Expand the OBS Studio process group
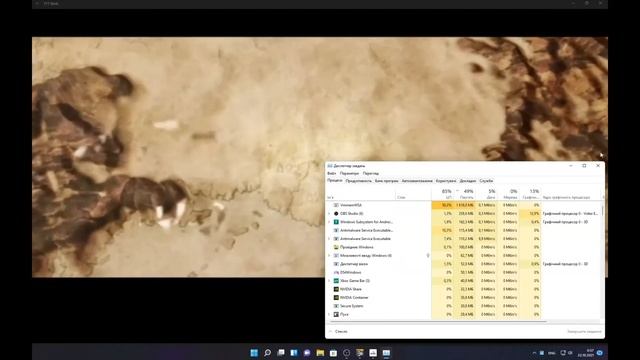 click(329, 213)
